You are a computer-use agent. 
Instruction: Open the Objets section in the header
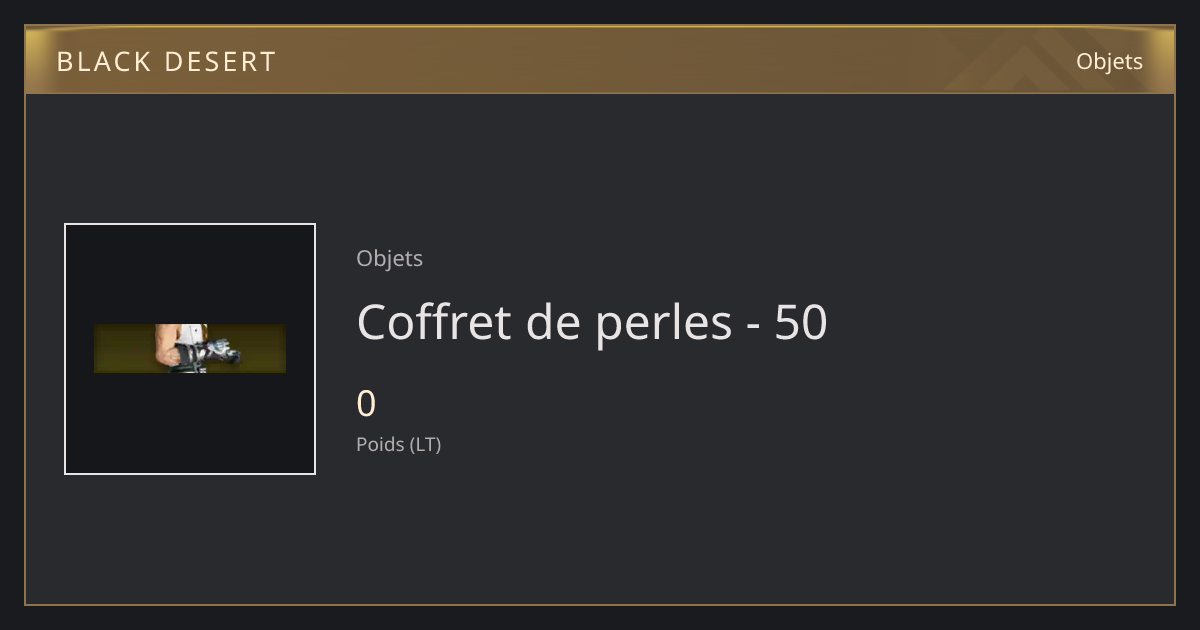(1109, 61)
